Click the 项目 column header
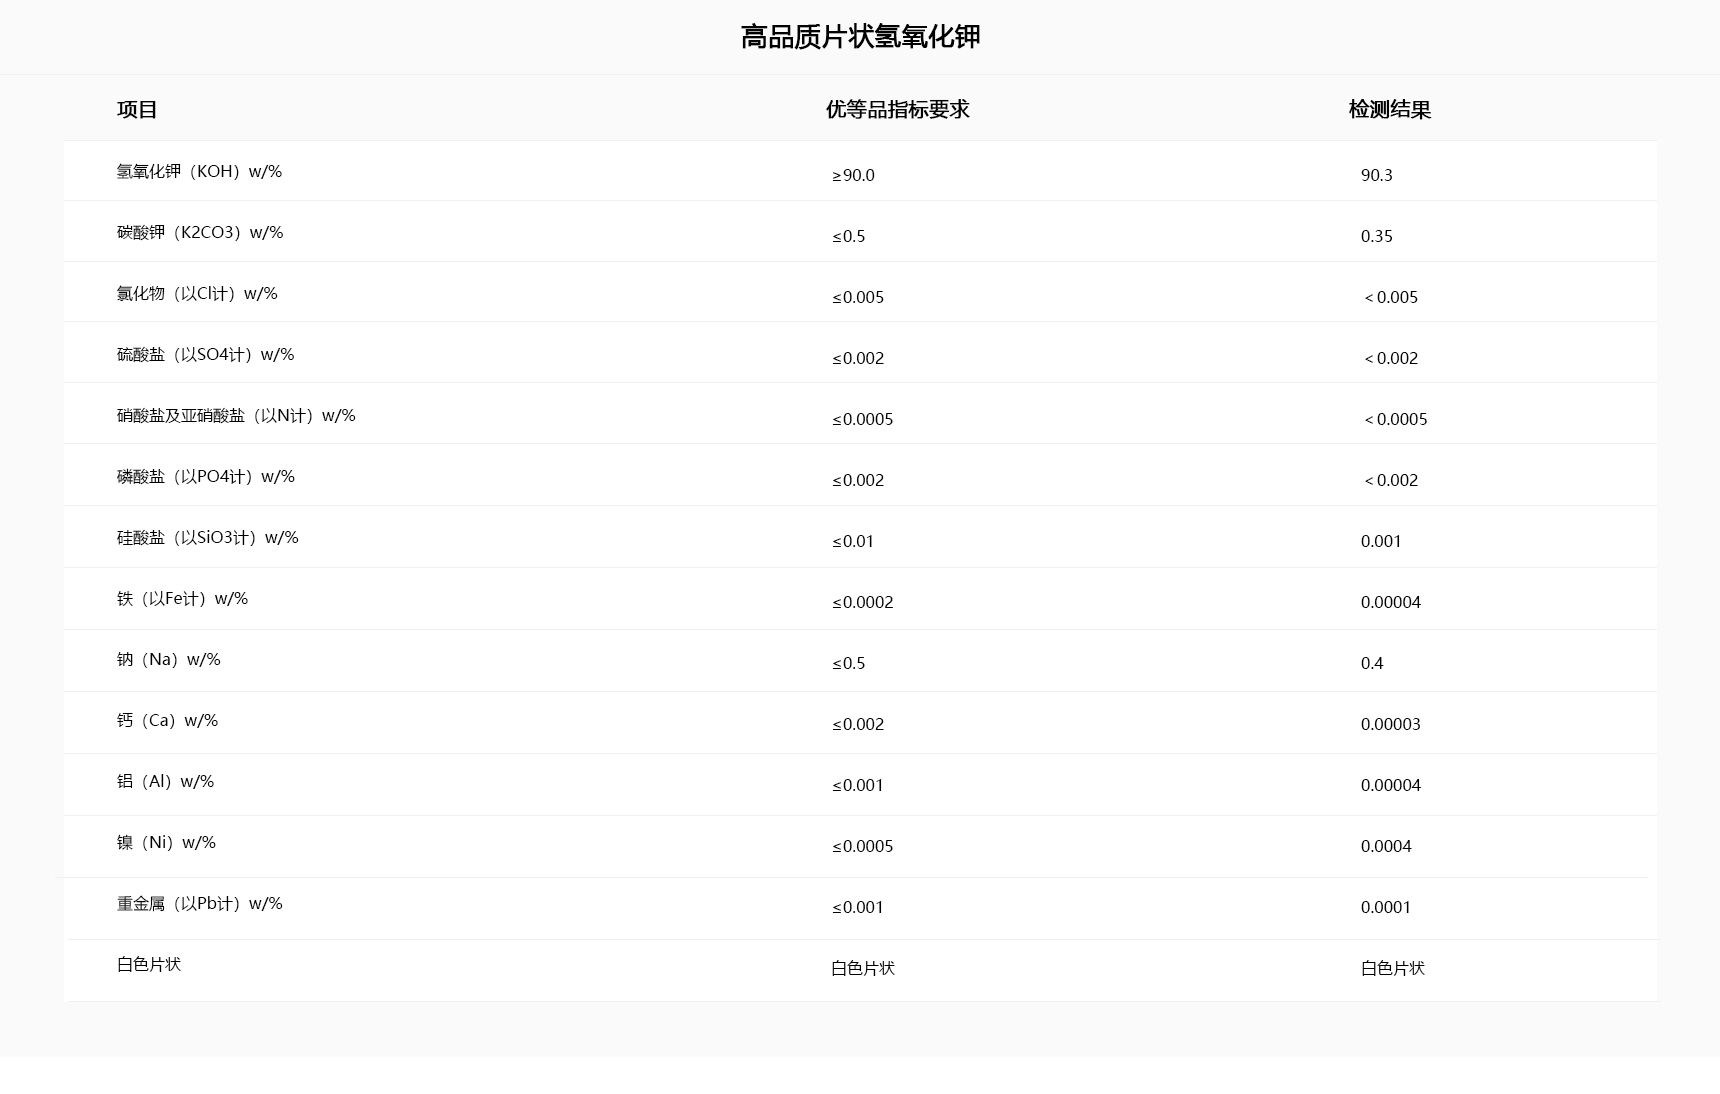This screenshot has width=1720, height=1094. click(137, 110)
